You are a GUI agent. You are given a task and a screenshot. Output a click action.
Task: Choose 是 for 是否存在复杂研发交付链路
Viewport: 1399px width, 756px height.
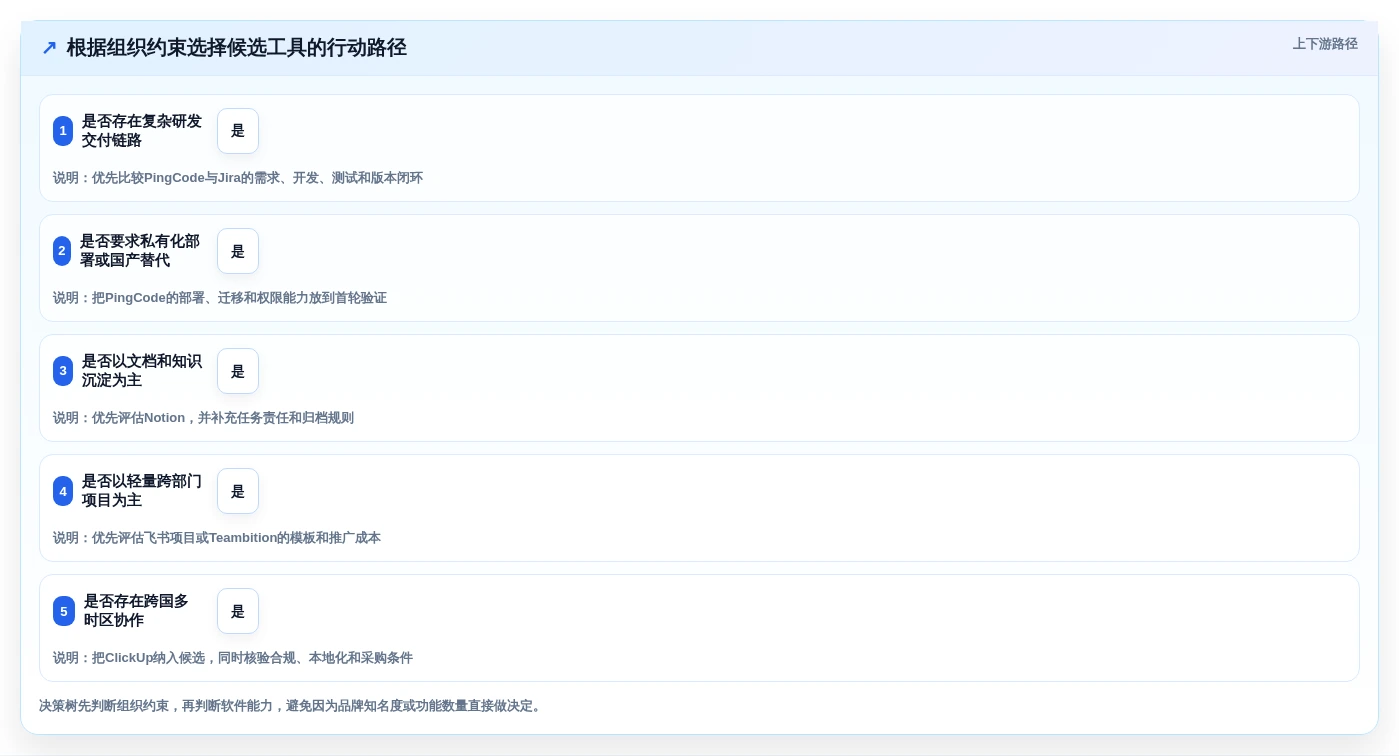pos(238,131)
